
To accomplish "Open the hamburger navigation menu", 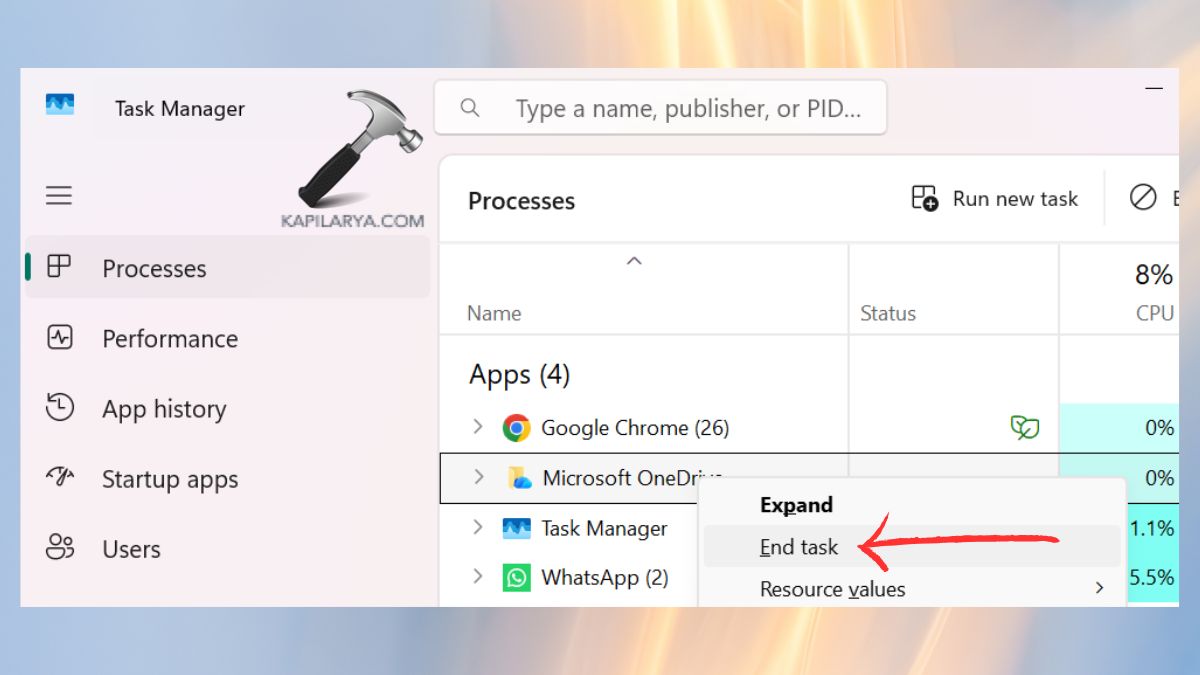I will click(59, 195).
